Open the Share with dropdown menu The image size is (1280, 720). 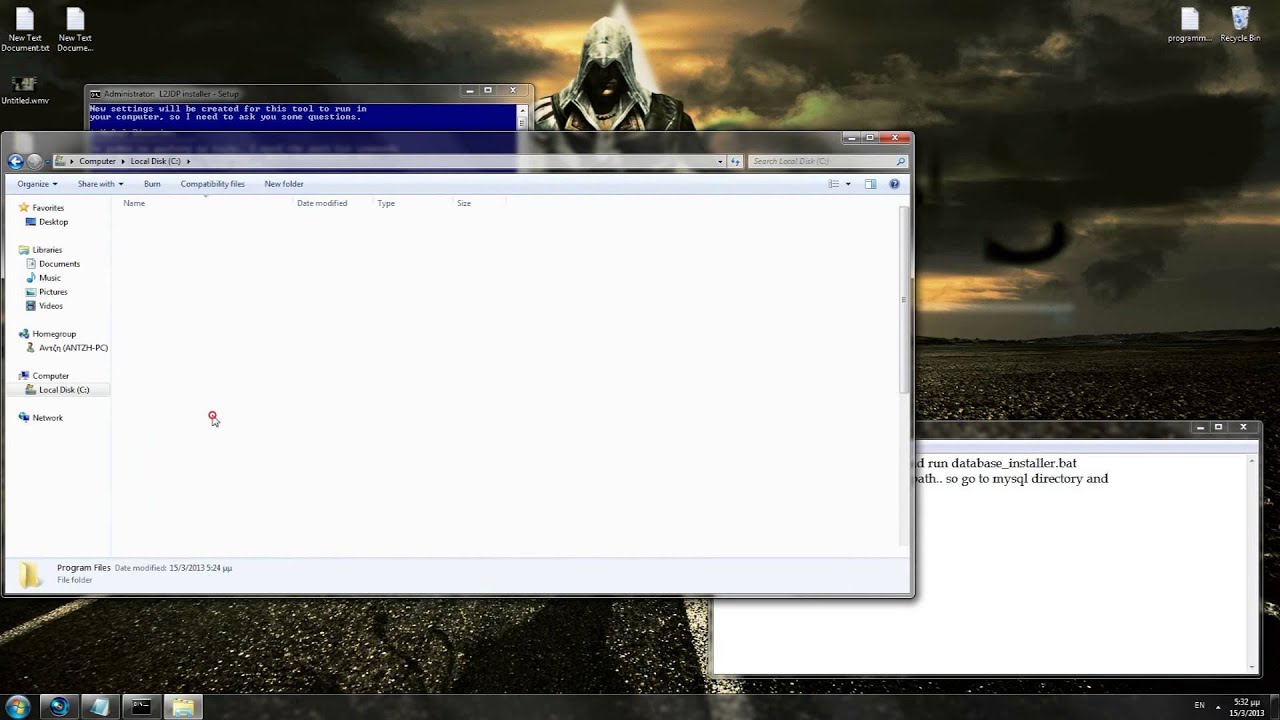100,184
